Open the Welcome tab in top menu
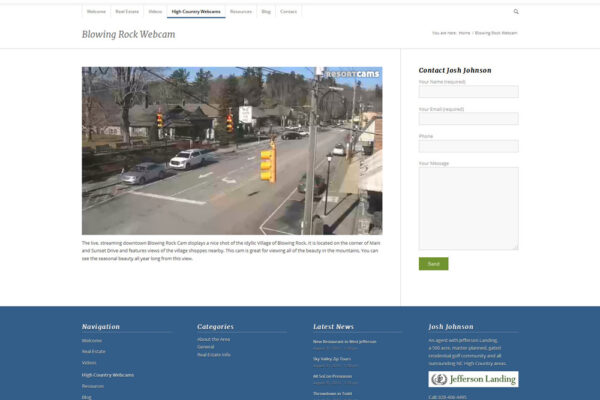Screen dimensions: 600x400 (x=96, y=11)
